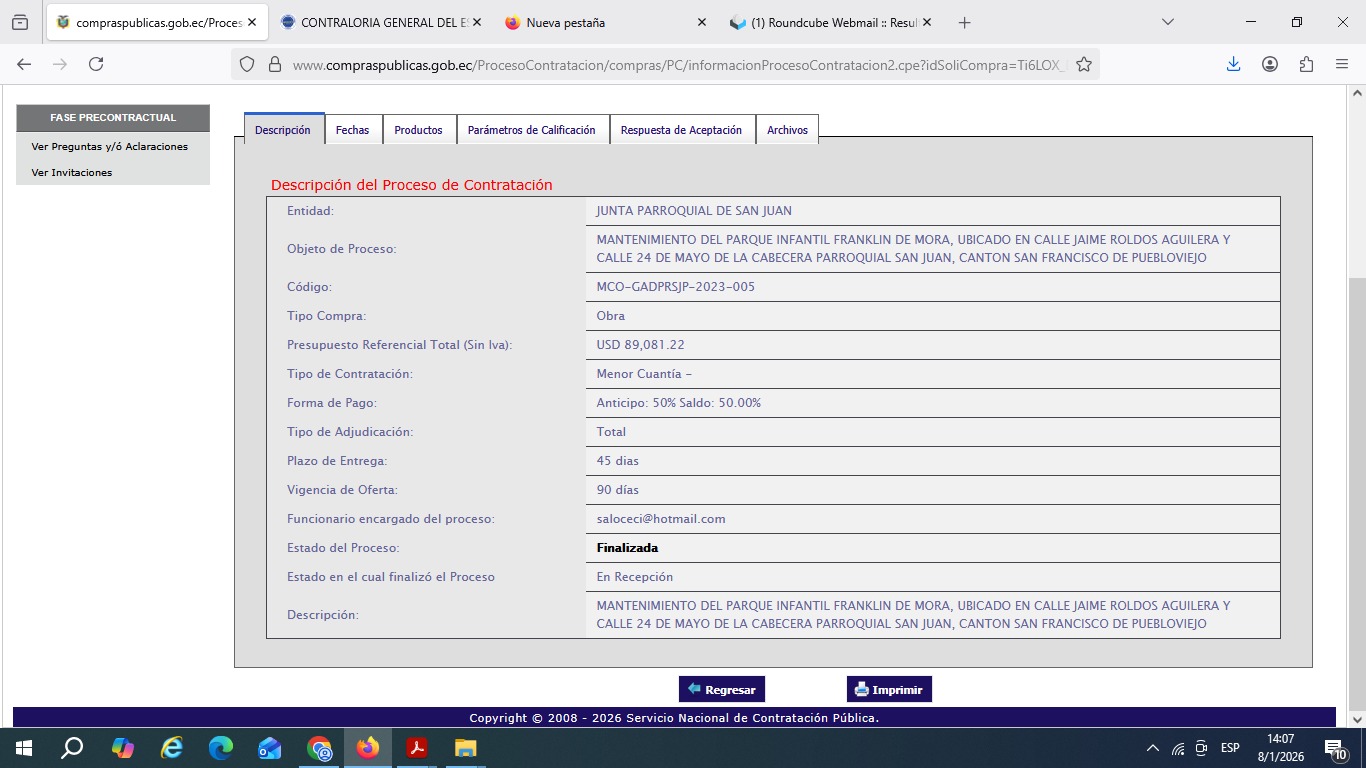The height and width of the screenshot is (768, 1366).
Task: Close the Roundcube Webmail tab
Action: [928, 22]
